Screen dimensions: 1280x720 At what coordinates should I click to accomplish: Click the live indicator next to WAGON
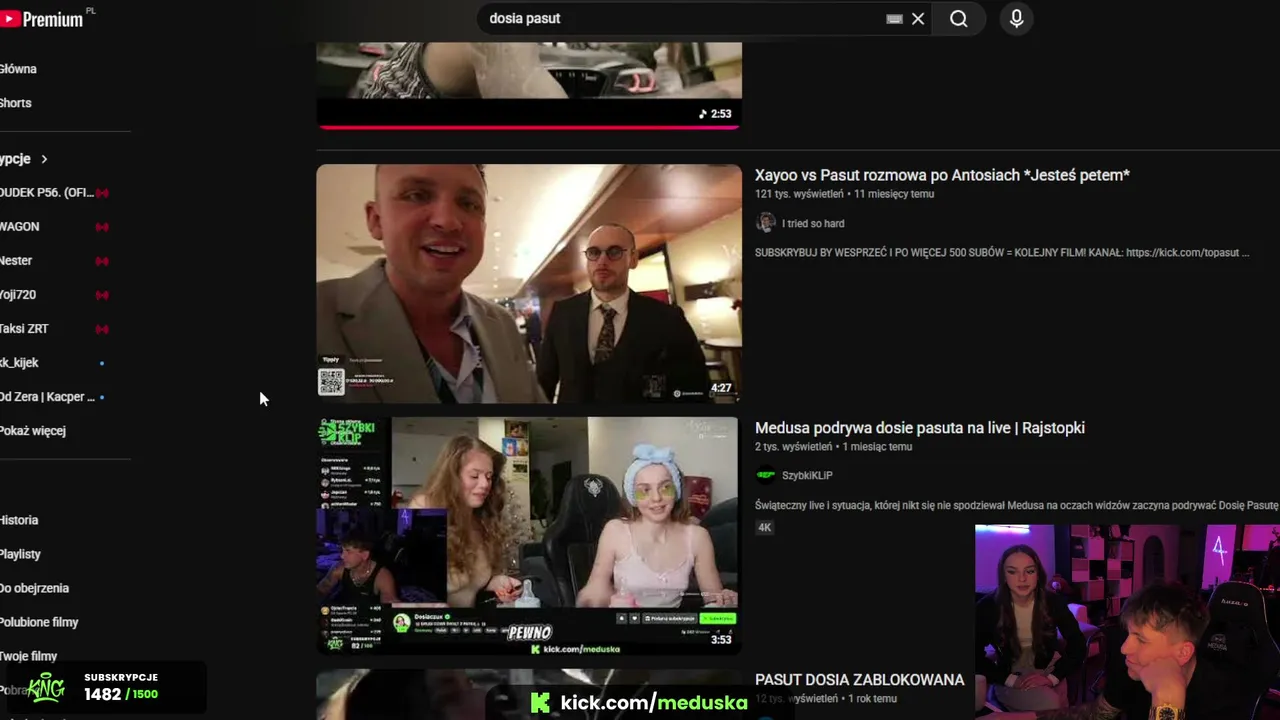[x=102, y=227]
